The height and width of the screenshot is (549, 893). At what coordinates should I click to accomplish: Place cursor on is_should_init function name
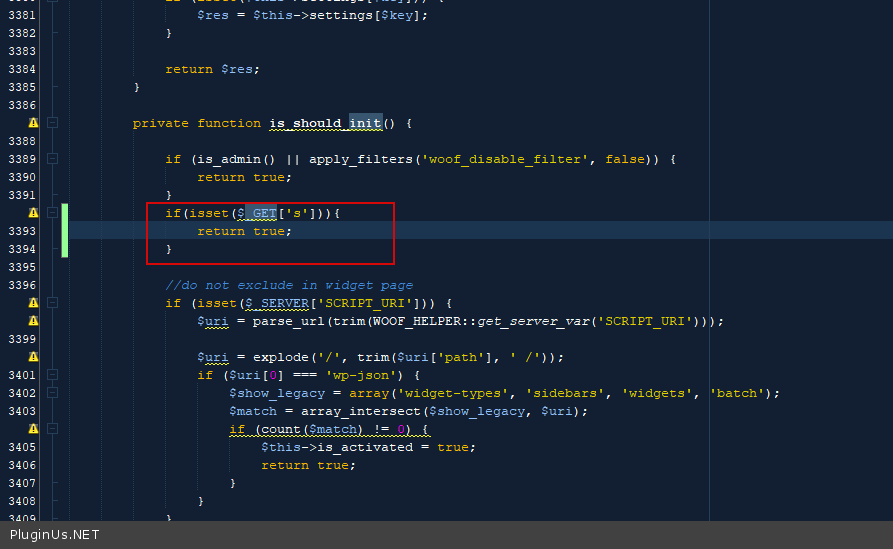pyautogui.click(x=325, y=123)
